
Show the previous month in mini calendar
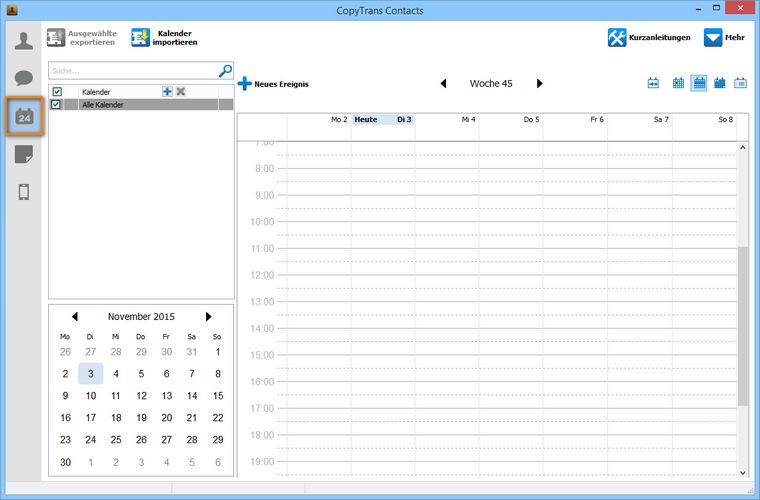[75, 316]
